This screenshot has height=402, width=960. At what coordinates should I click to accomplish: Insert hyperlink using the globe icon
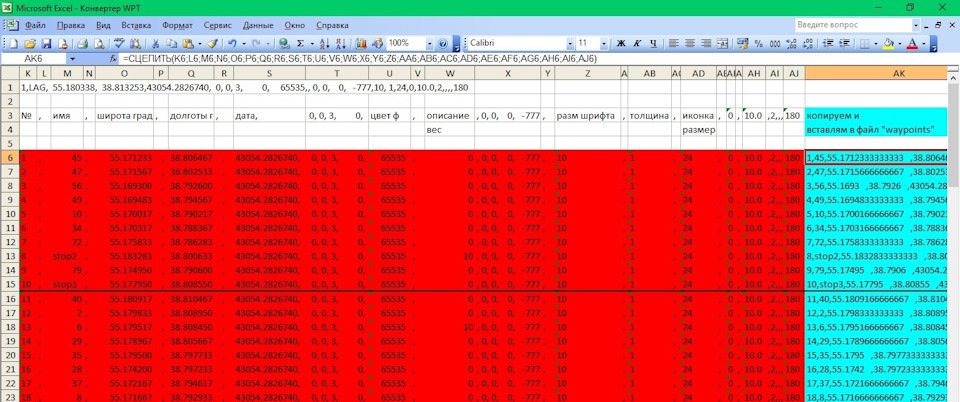[x=285, y=44]
